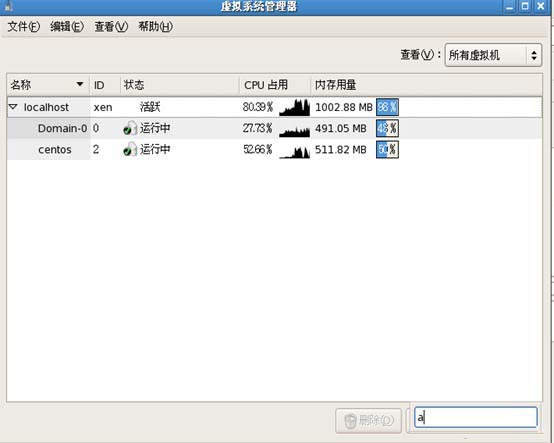Open the 所有虚拟机 view dropdown
The height and width of the screenshot is (443, 554).
(x=493, y=55)
